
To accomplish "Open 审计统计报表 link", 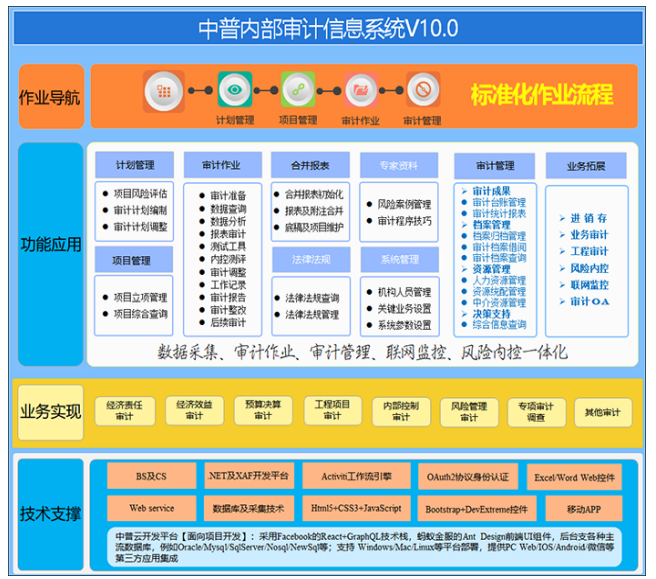I will 499,213.
